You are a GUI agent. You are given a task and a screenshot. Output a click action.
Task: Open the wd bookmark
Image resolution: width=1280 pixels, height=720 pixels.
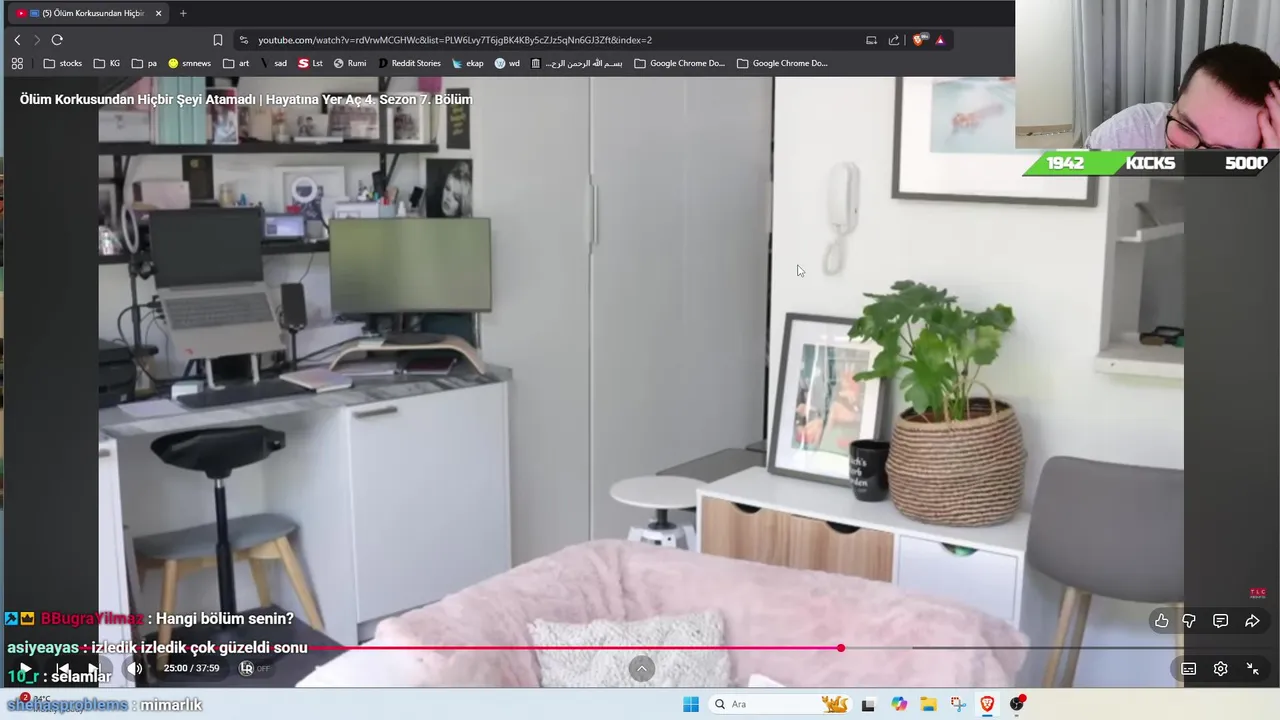point(507,63)
